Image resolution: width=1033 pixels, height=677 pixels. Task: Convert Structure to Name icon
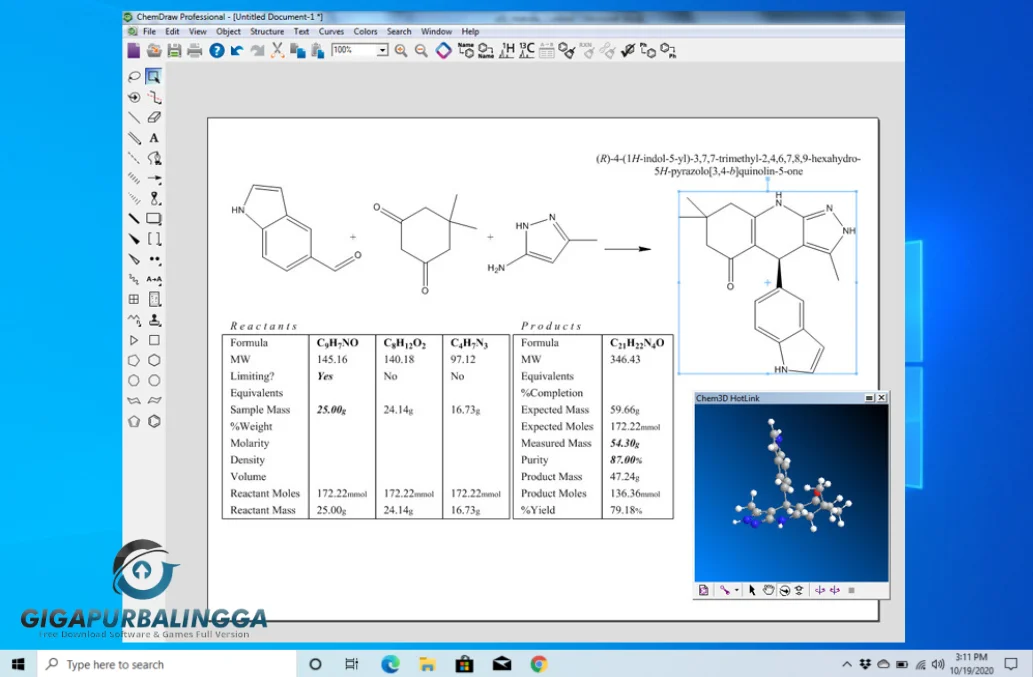486,50
